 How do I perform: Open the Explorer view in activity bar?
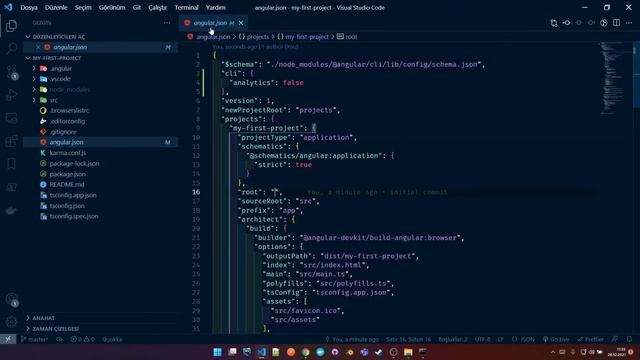tap(11, 26)
